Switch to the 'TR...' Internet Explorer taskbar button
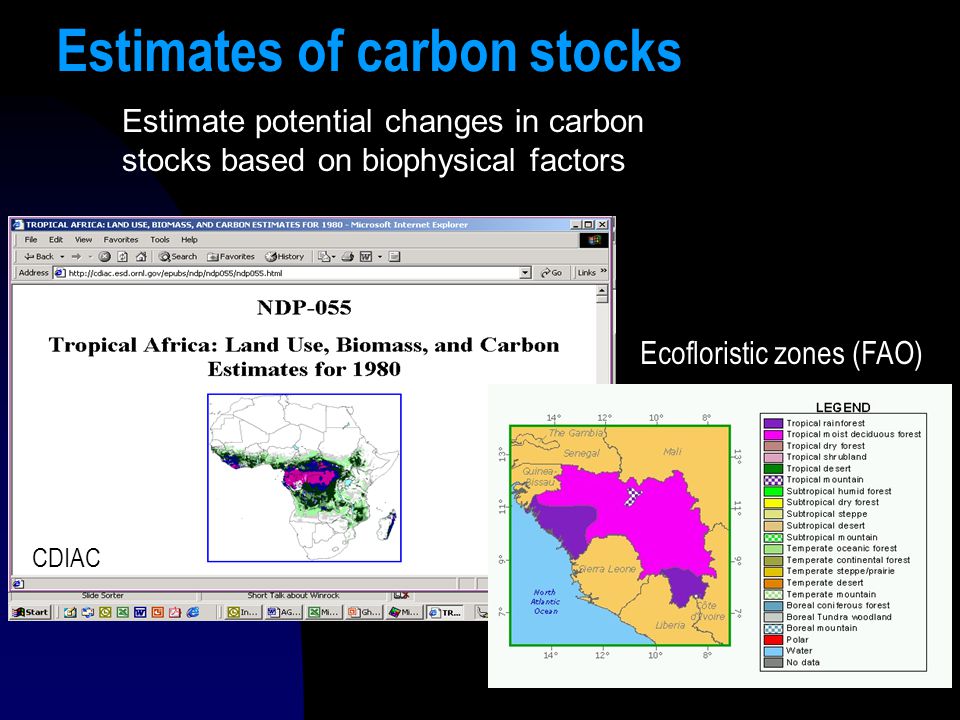 point(444,612)
